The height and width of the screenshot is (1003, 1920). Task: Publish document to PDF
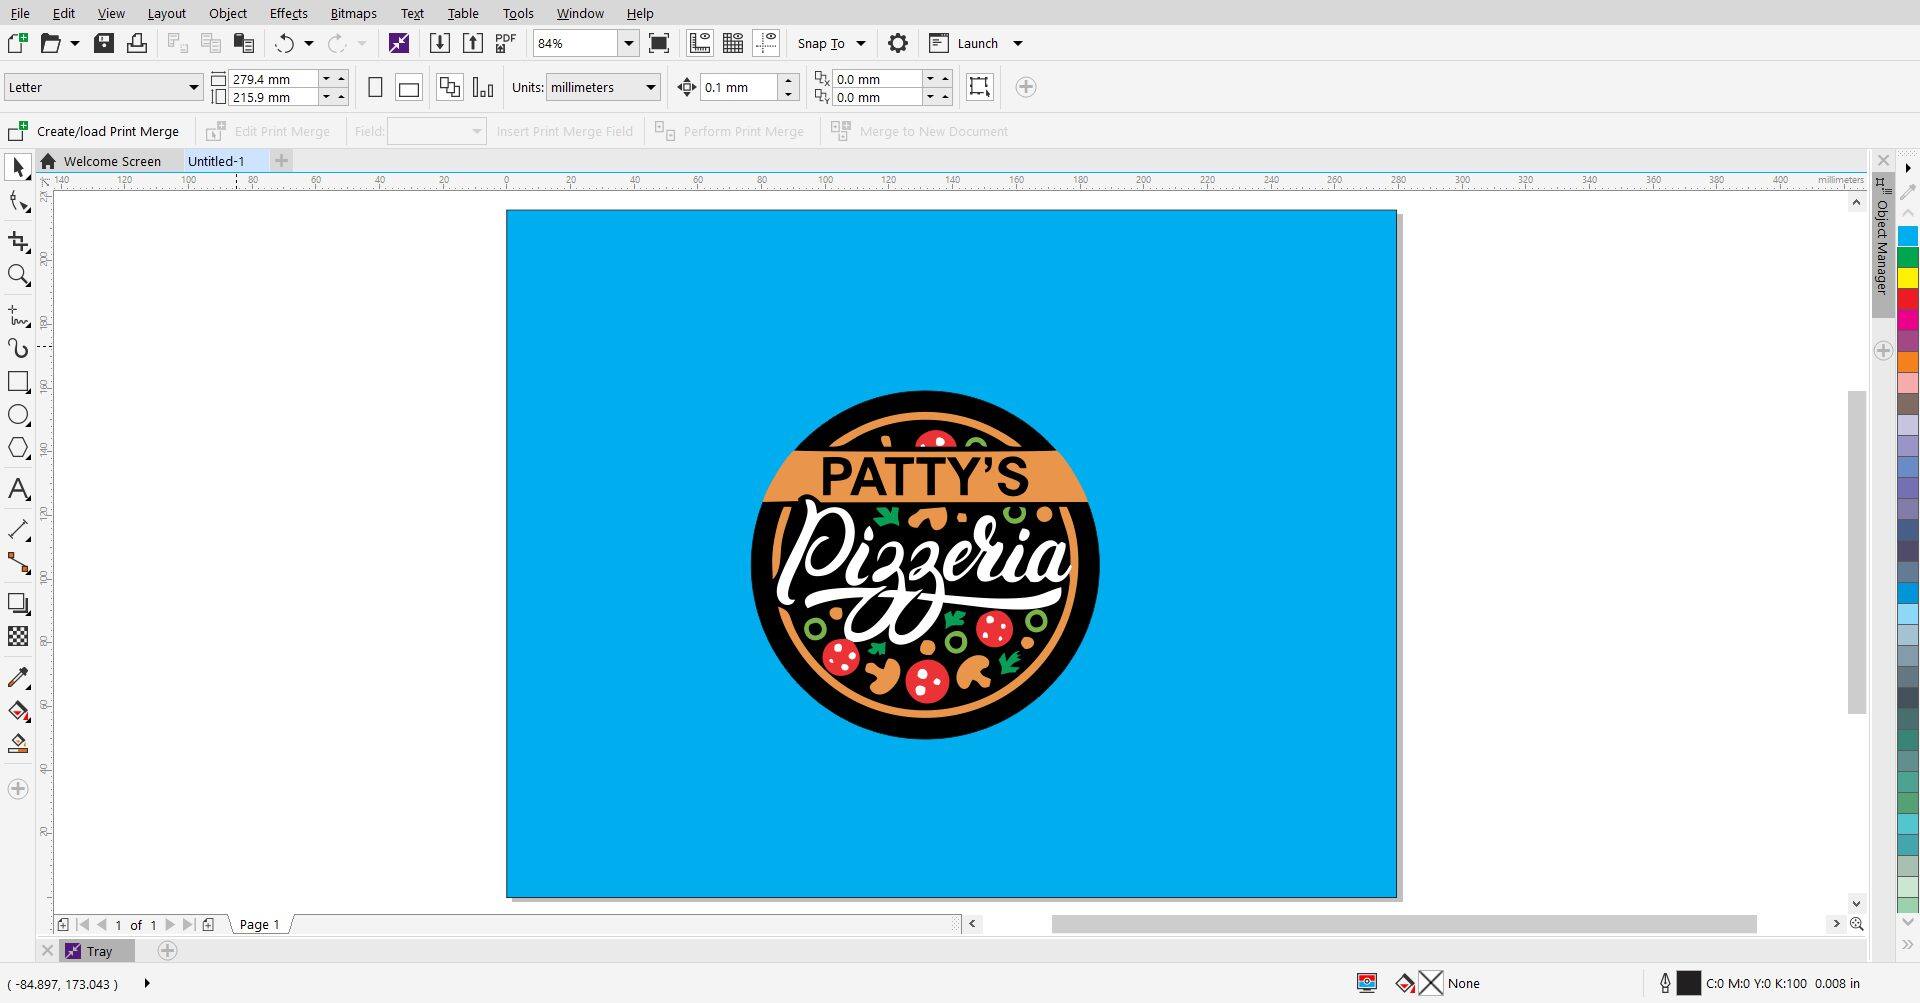coord(505,43)
